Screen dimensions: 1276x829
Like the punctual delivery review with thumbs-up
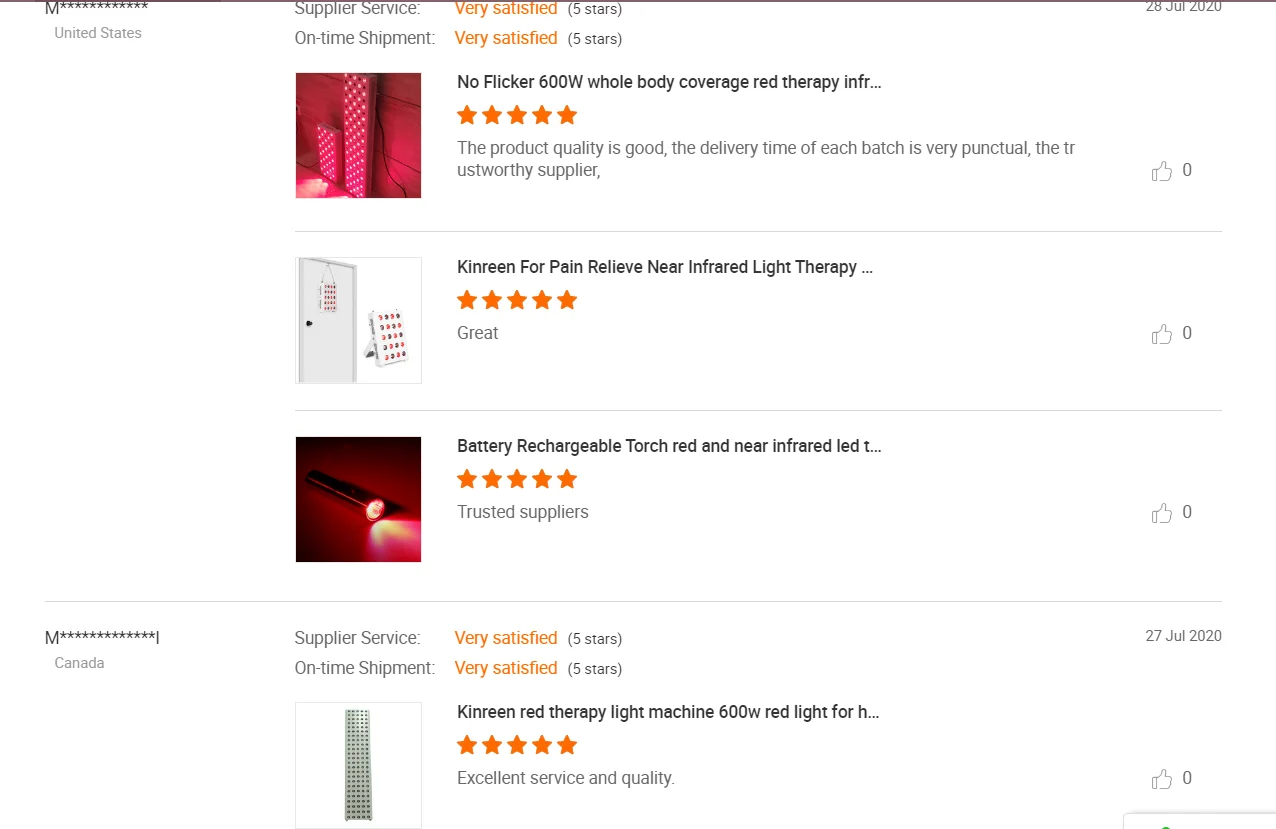1162,171
